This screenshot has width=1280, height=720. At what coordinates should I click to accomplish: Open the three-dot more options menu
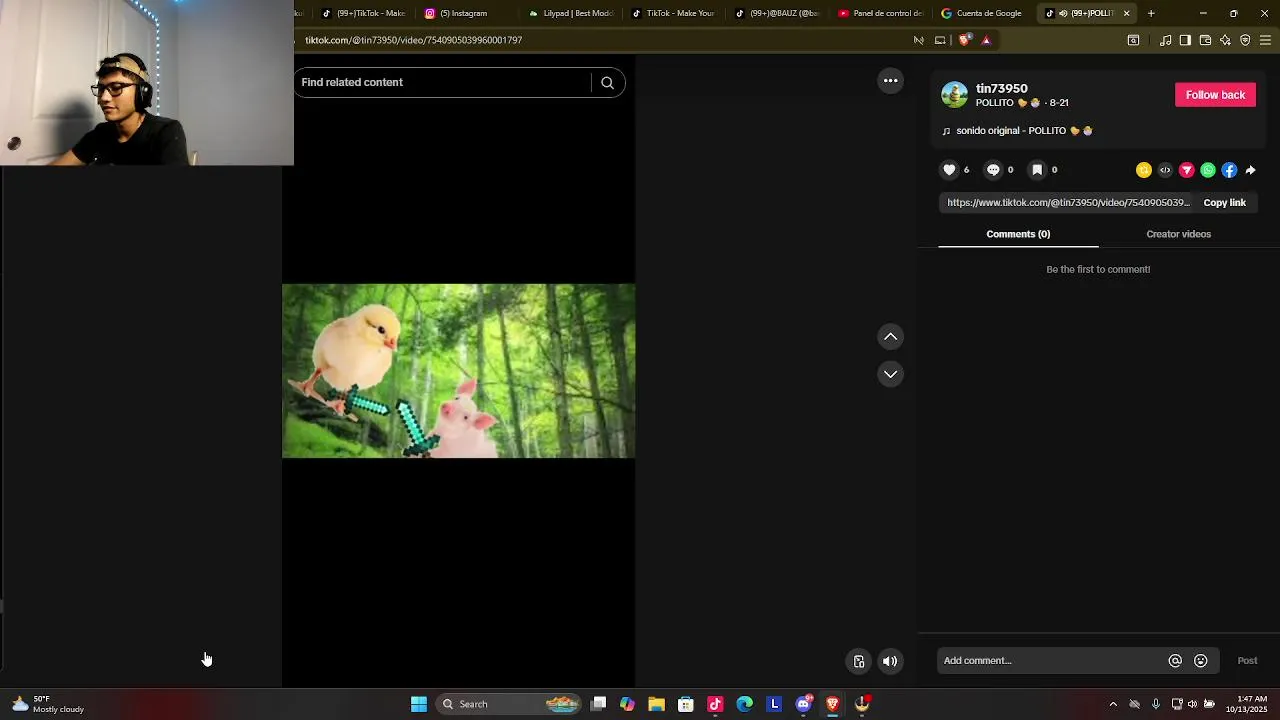coord(890,81)
